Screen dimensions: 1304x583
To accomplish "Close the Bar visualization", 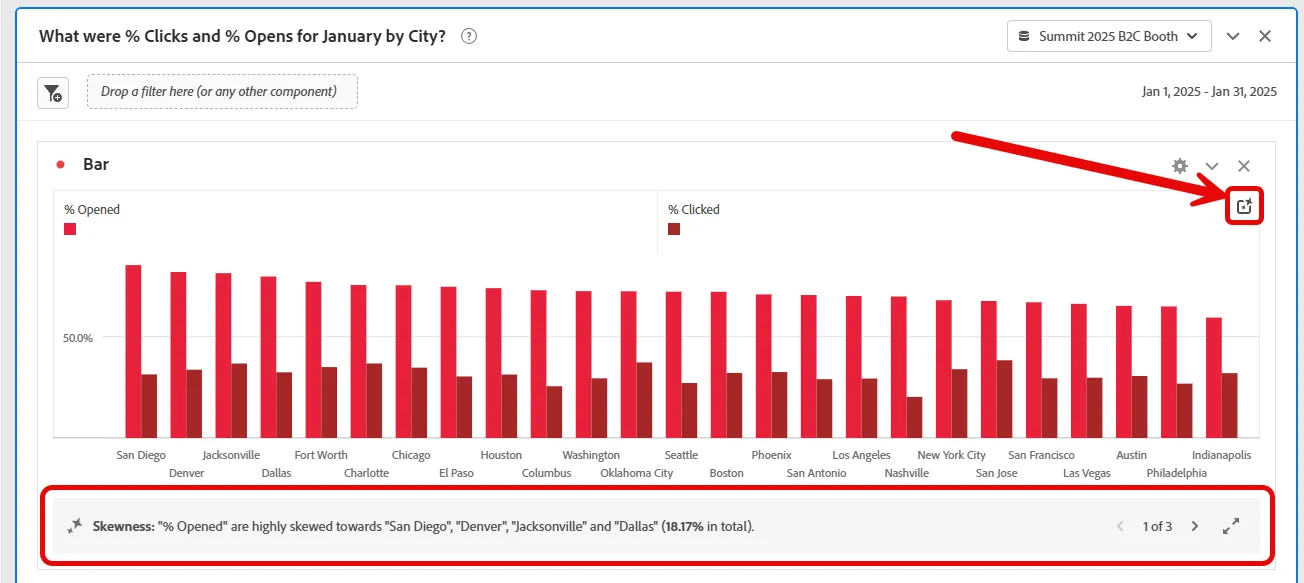I will click(x=1244, y=166).
